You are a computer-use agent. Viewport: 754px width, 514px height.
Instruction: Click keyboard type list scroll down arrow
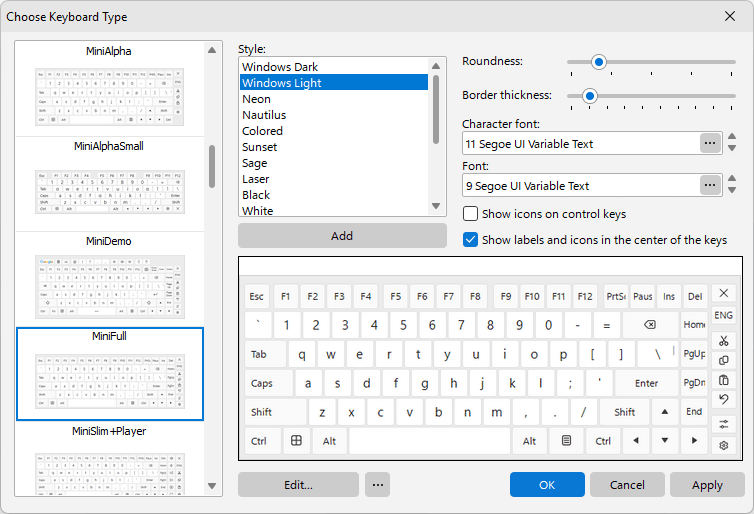click(x=212, y=486)
